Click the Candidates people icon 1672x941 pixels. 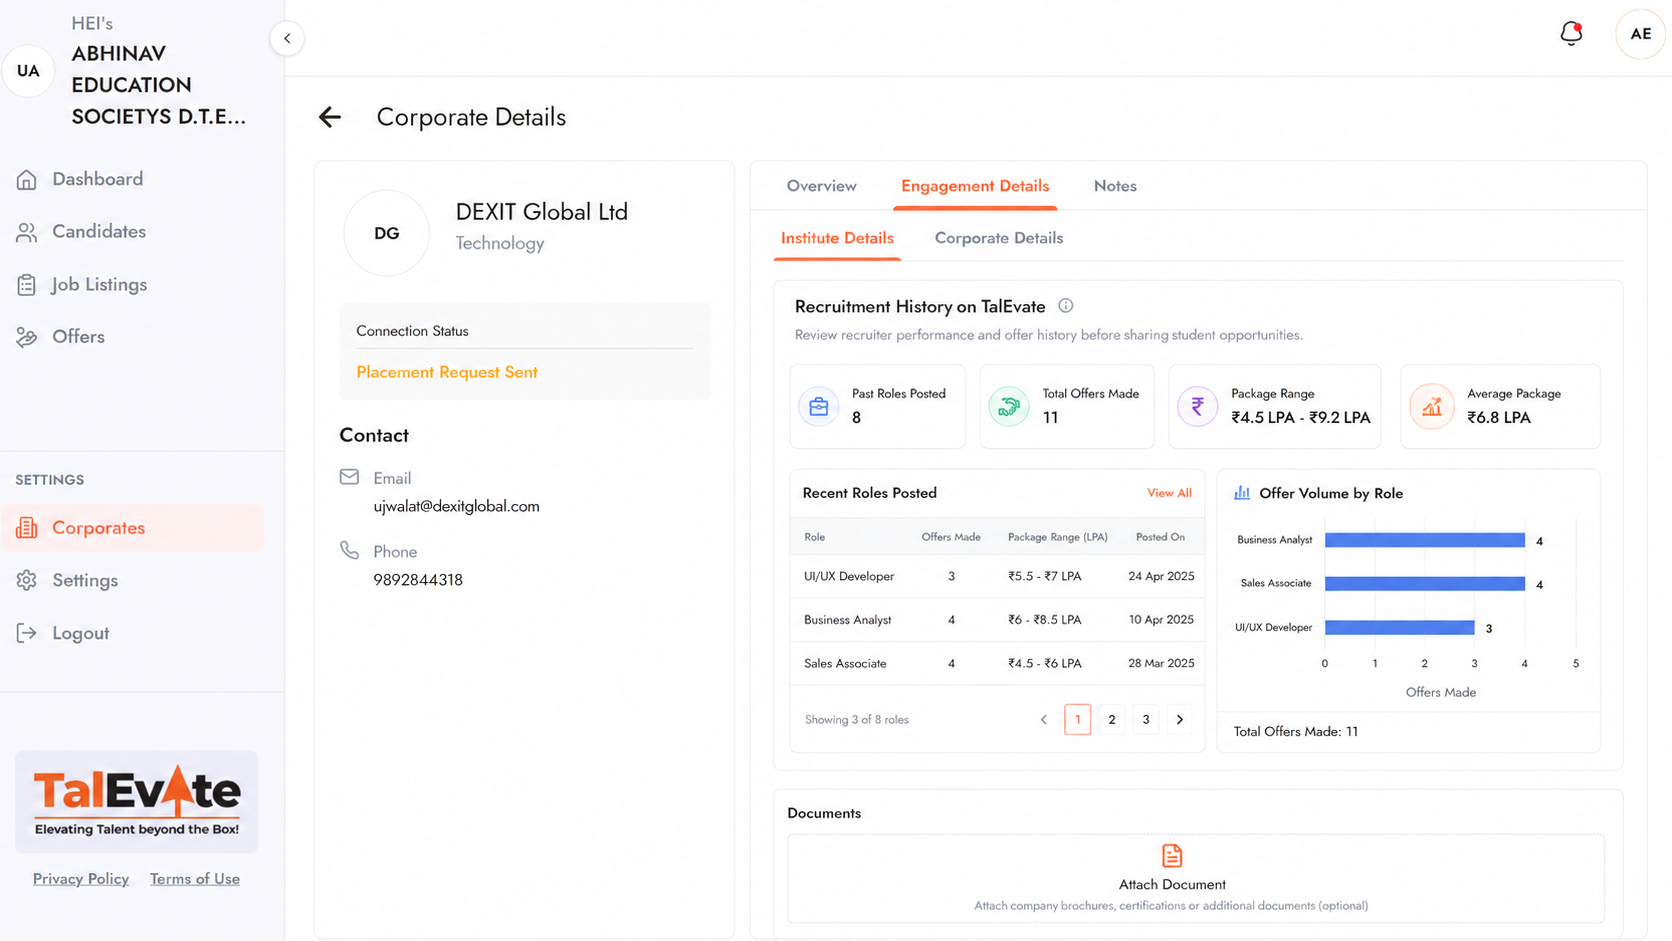pyautogui.click(x=27, y=232)
